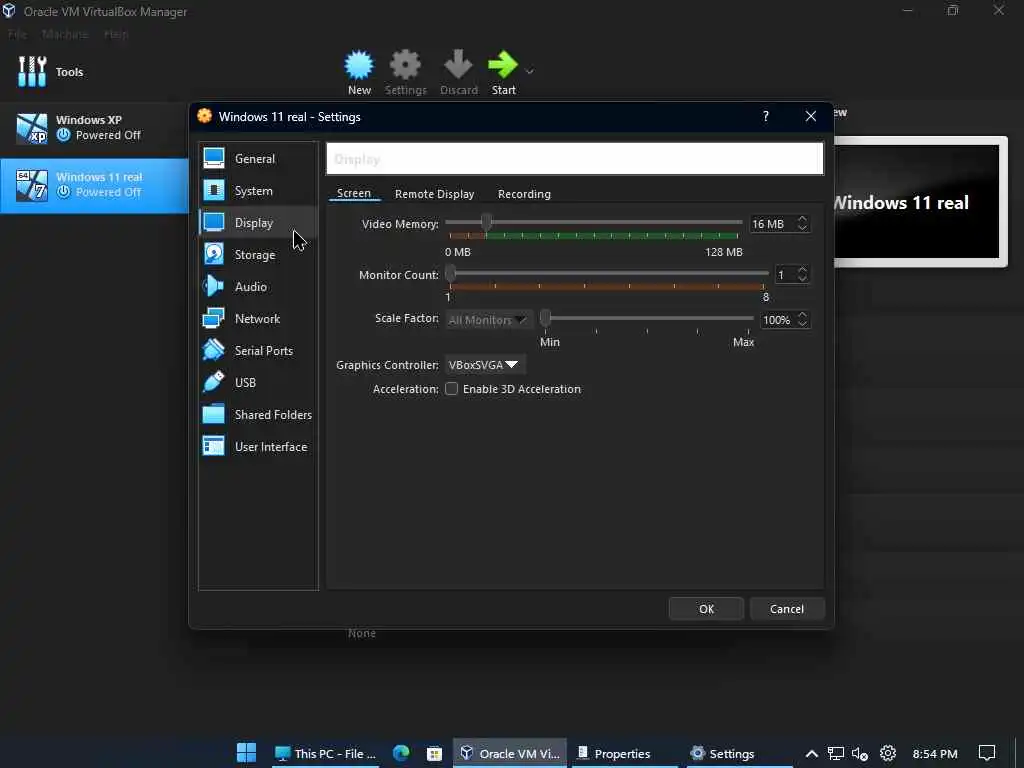Switch to the Recording tab

pyautogui.click(x=524, y=194)
